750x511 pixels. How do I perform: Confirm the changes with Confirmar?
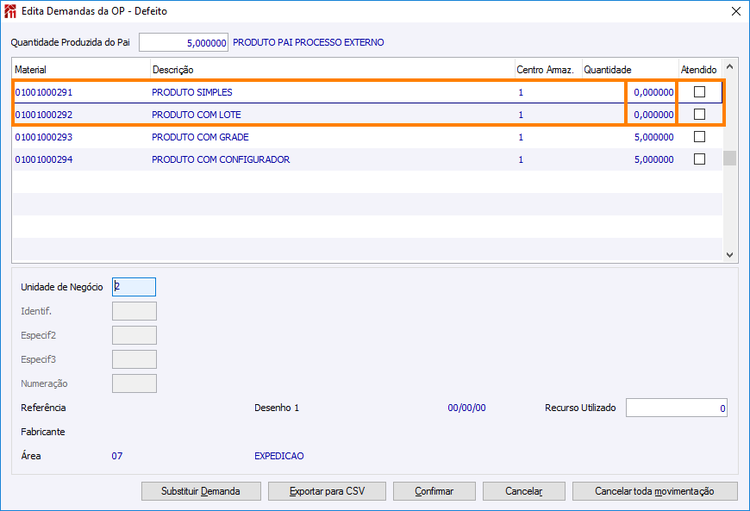click(x=434, y=491)
